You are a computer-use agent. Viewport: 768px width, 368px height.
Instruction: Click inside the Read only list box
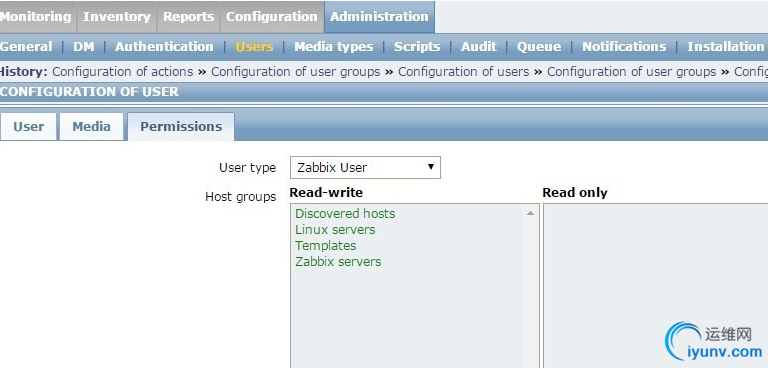pos(655,286)
